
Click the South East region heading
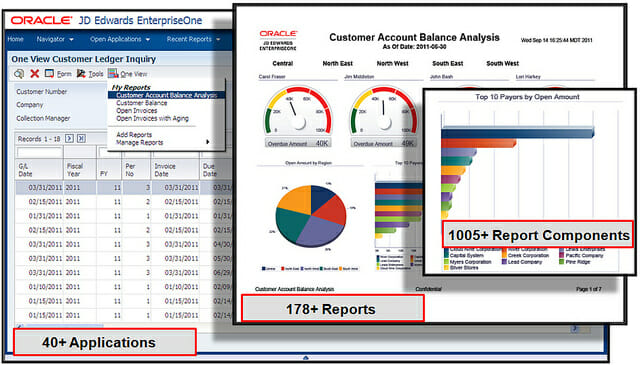click(447, 64)
